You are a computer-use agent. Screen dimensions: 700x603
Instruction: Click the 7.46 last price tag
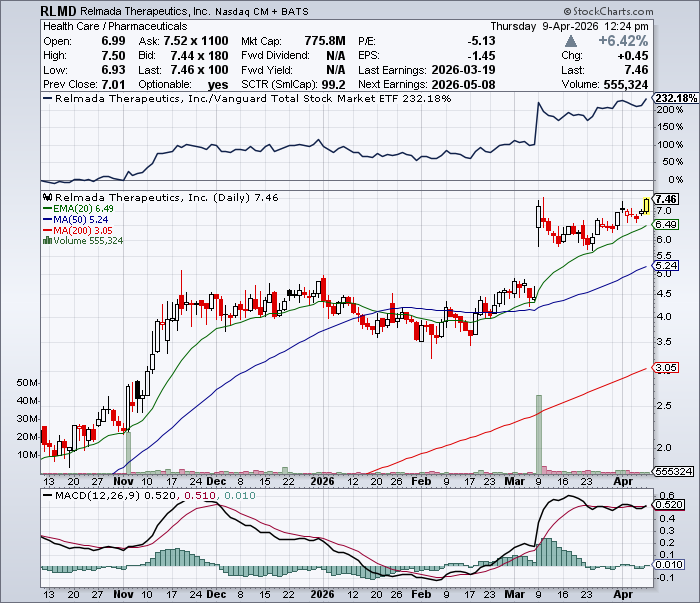666,199
